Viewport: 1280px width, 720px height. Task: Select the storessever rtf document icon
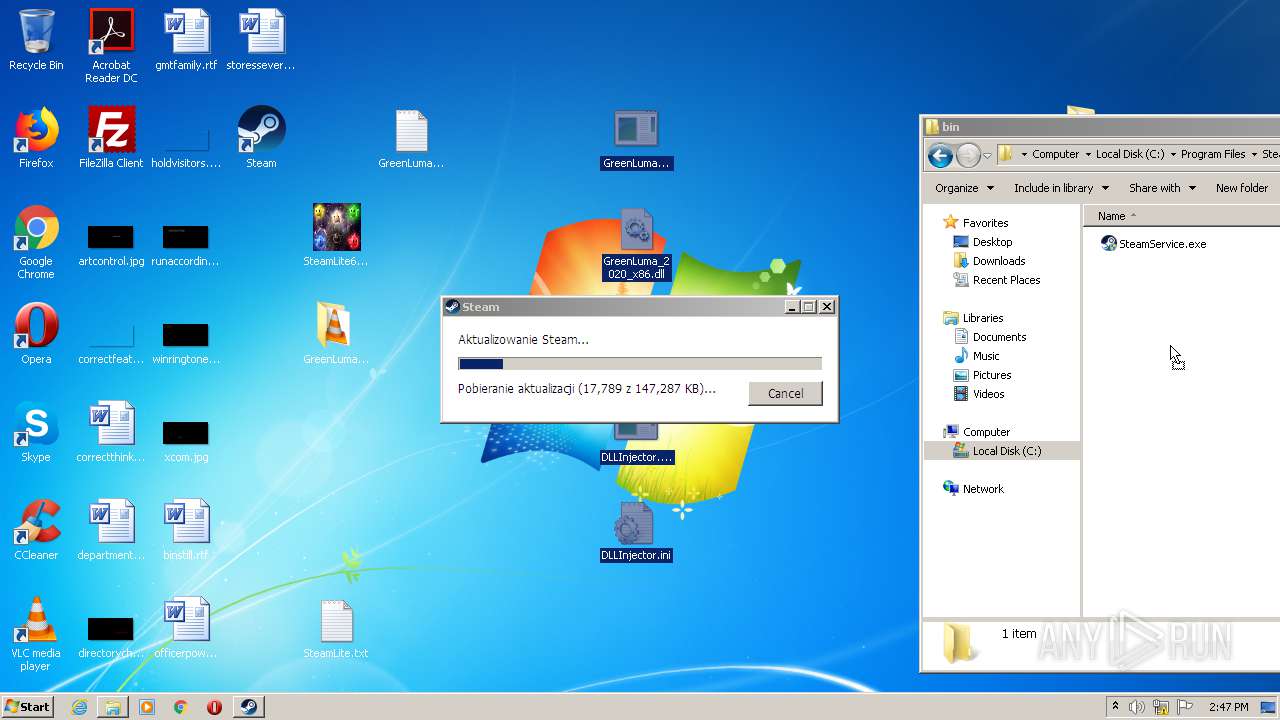261,40
